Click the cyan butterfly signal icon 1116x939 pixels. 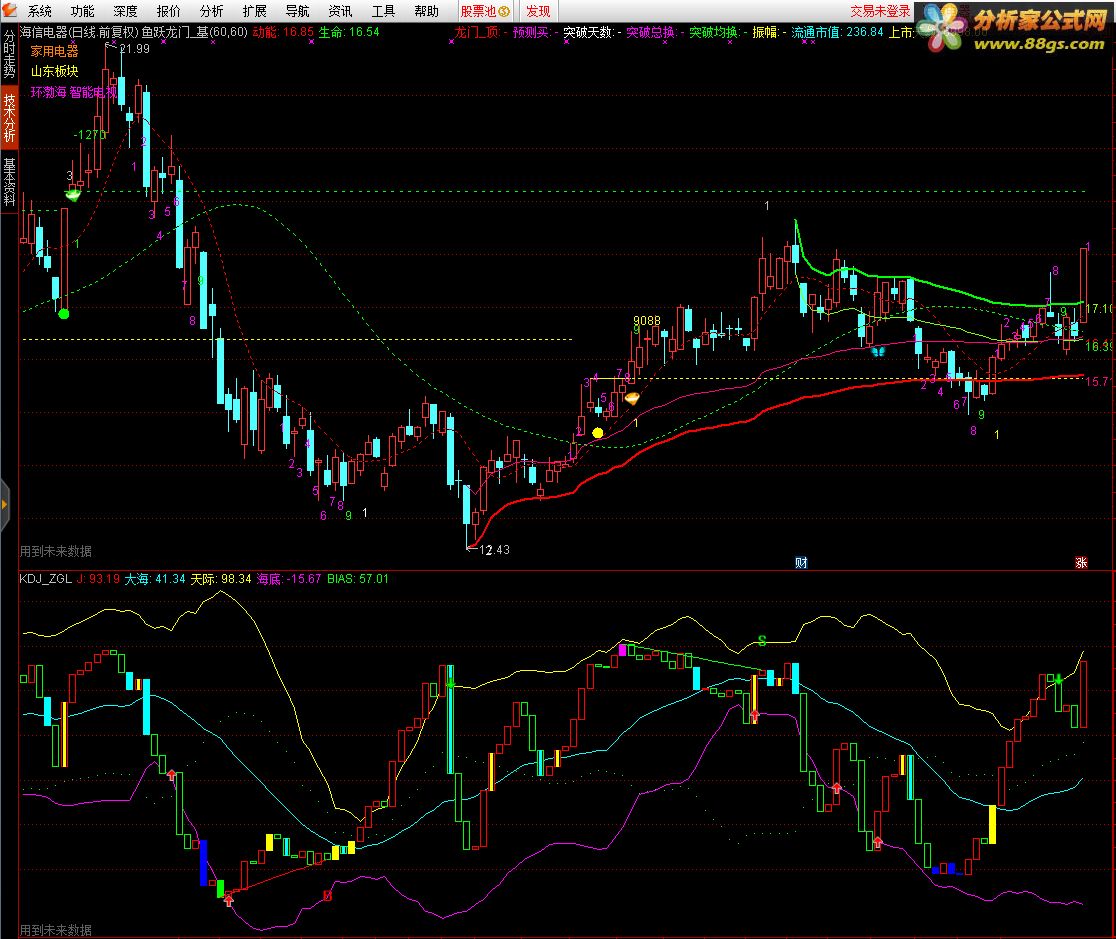878,351
